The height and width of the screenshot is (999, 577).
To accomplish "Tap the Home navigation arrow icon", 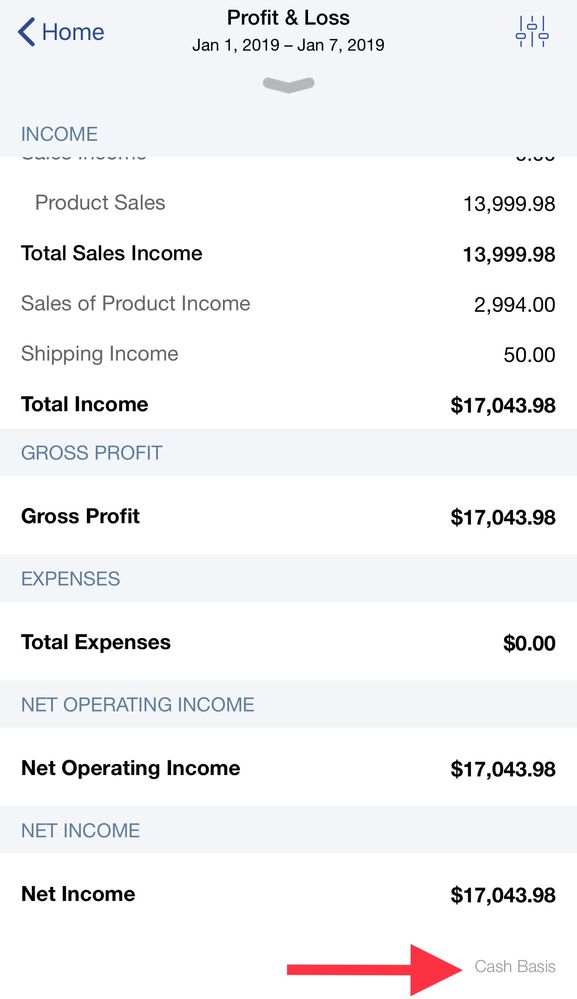I will 24,31.
